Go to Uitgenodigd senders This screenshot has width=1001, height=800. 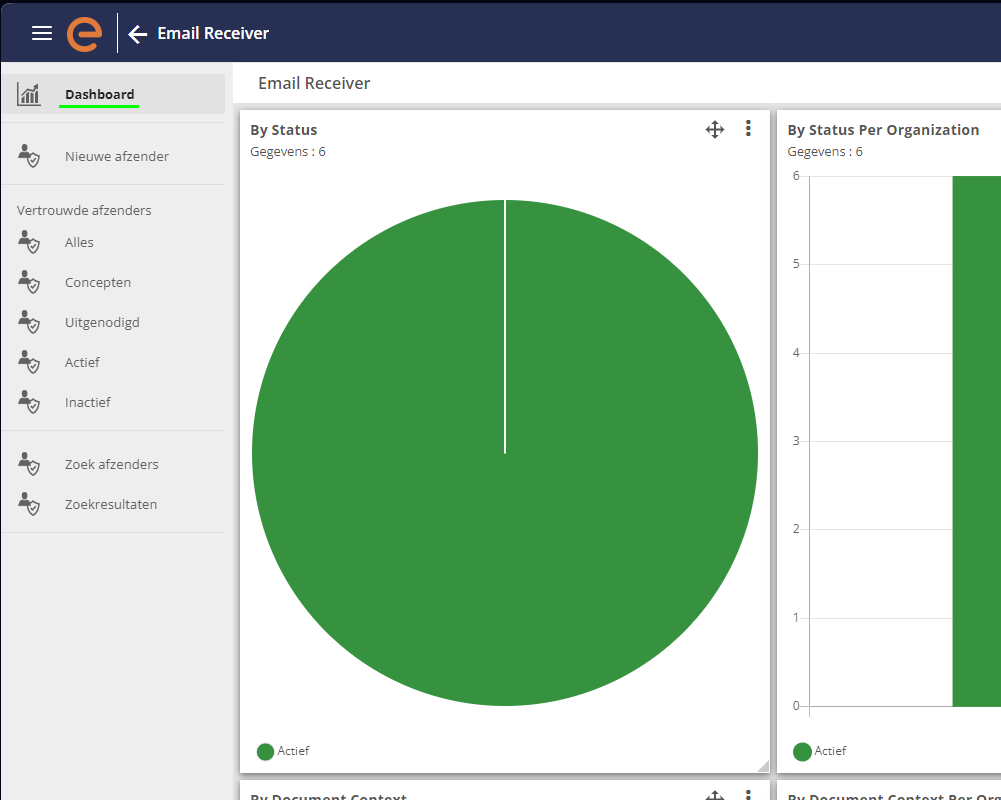102,322
